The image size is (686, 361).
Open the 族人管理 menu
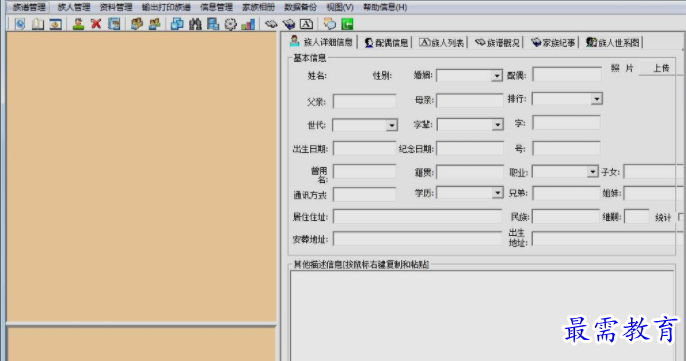(74, 7)
